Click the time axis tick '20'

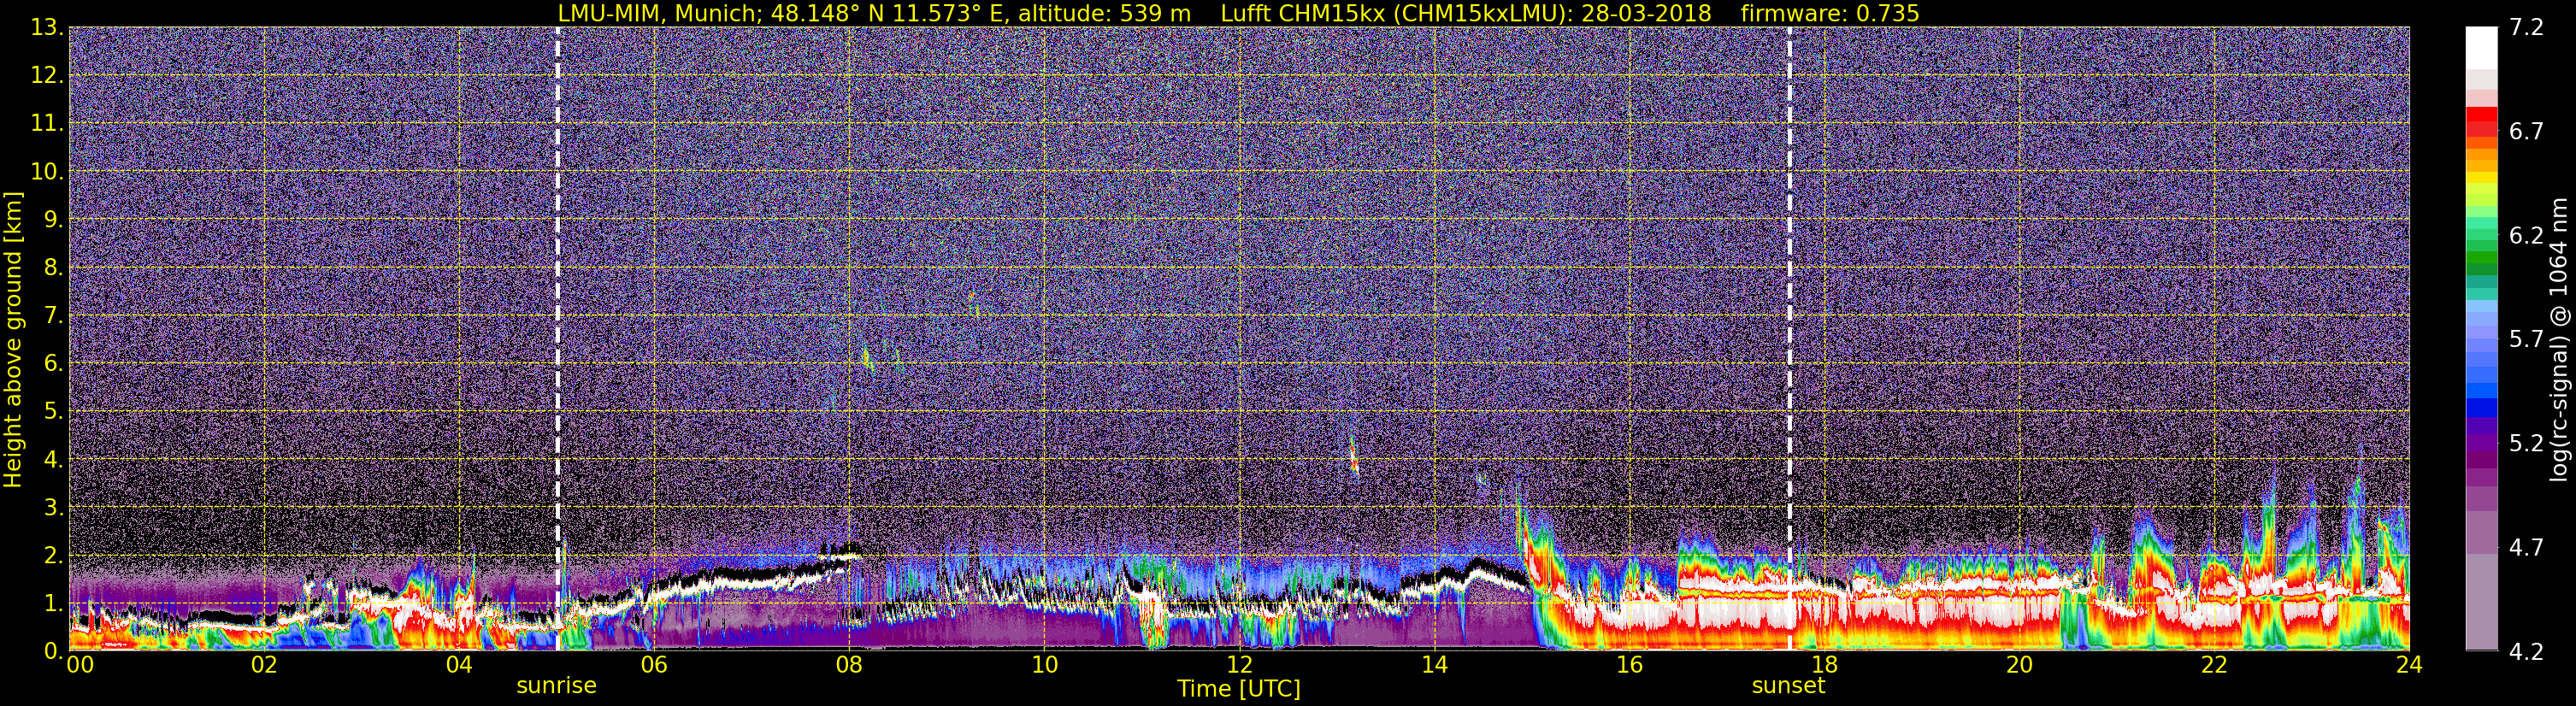coord(2019,665)
